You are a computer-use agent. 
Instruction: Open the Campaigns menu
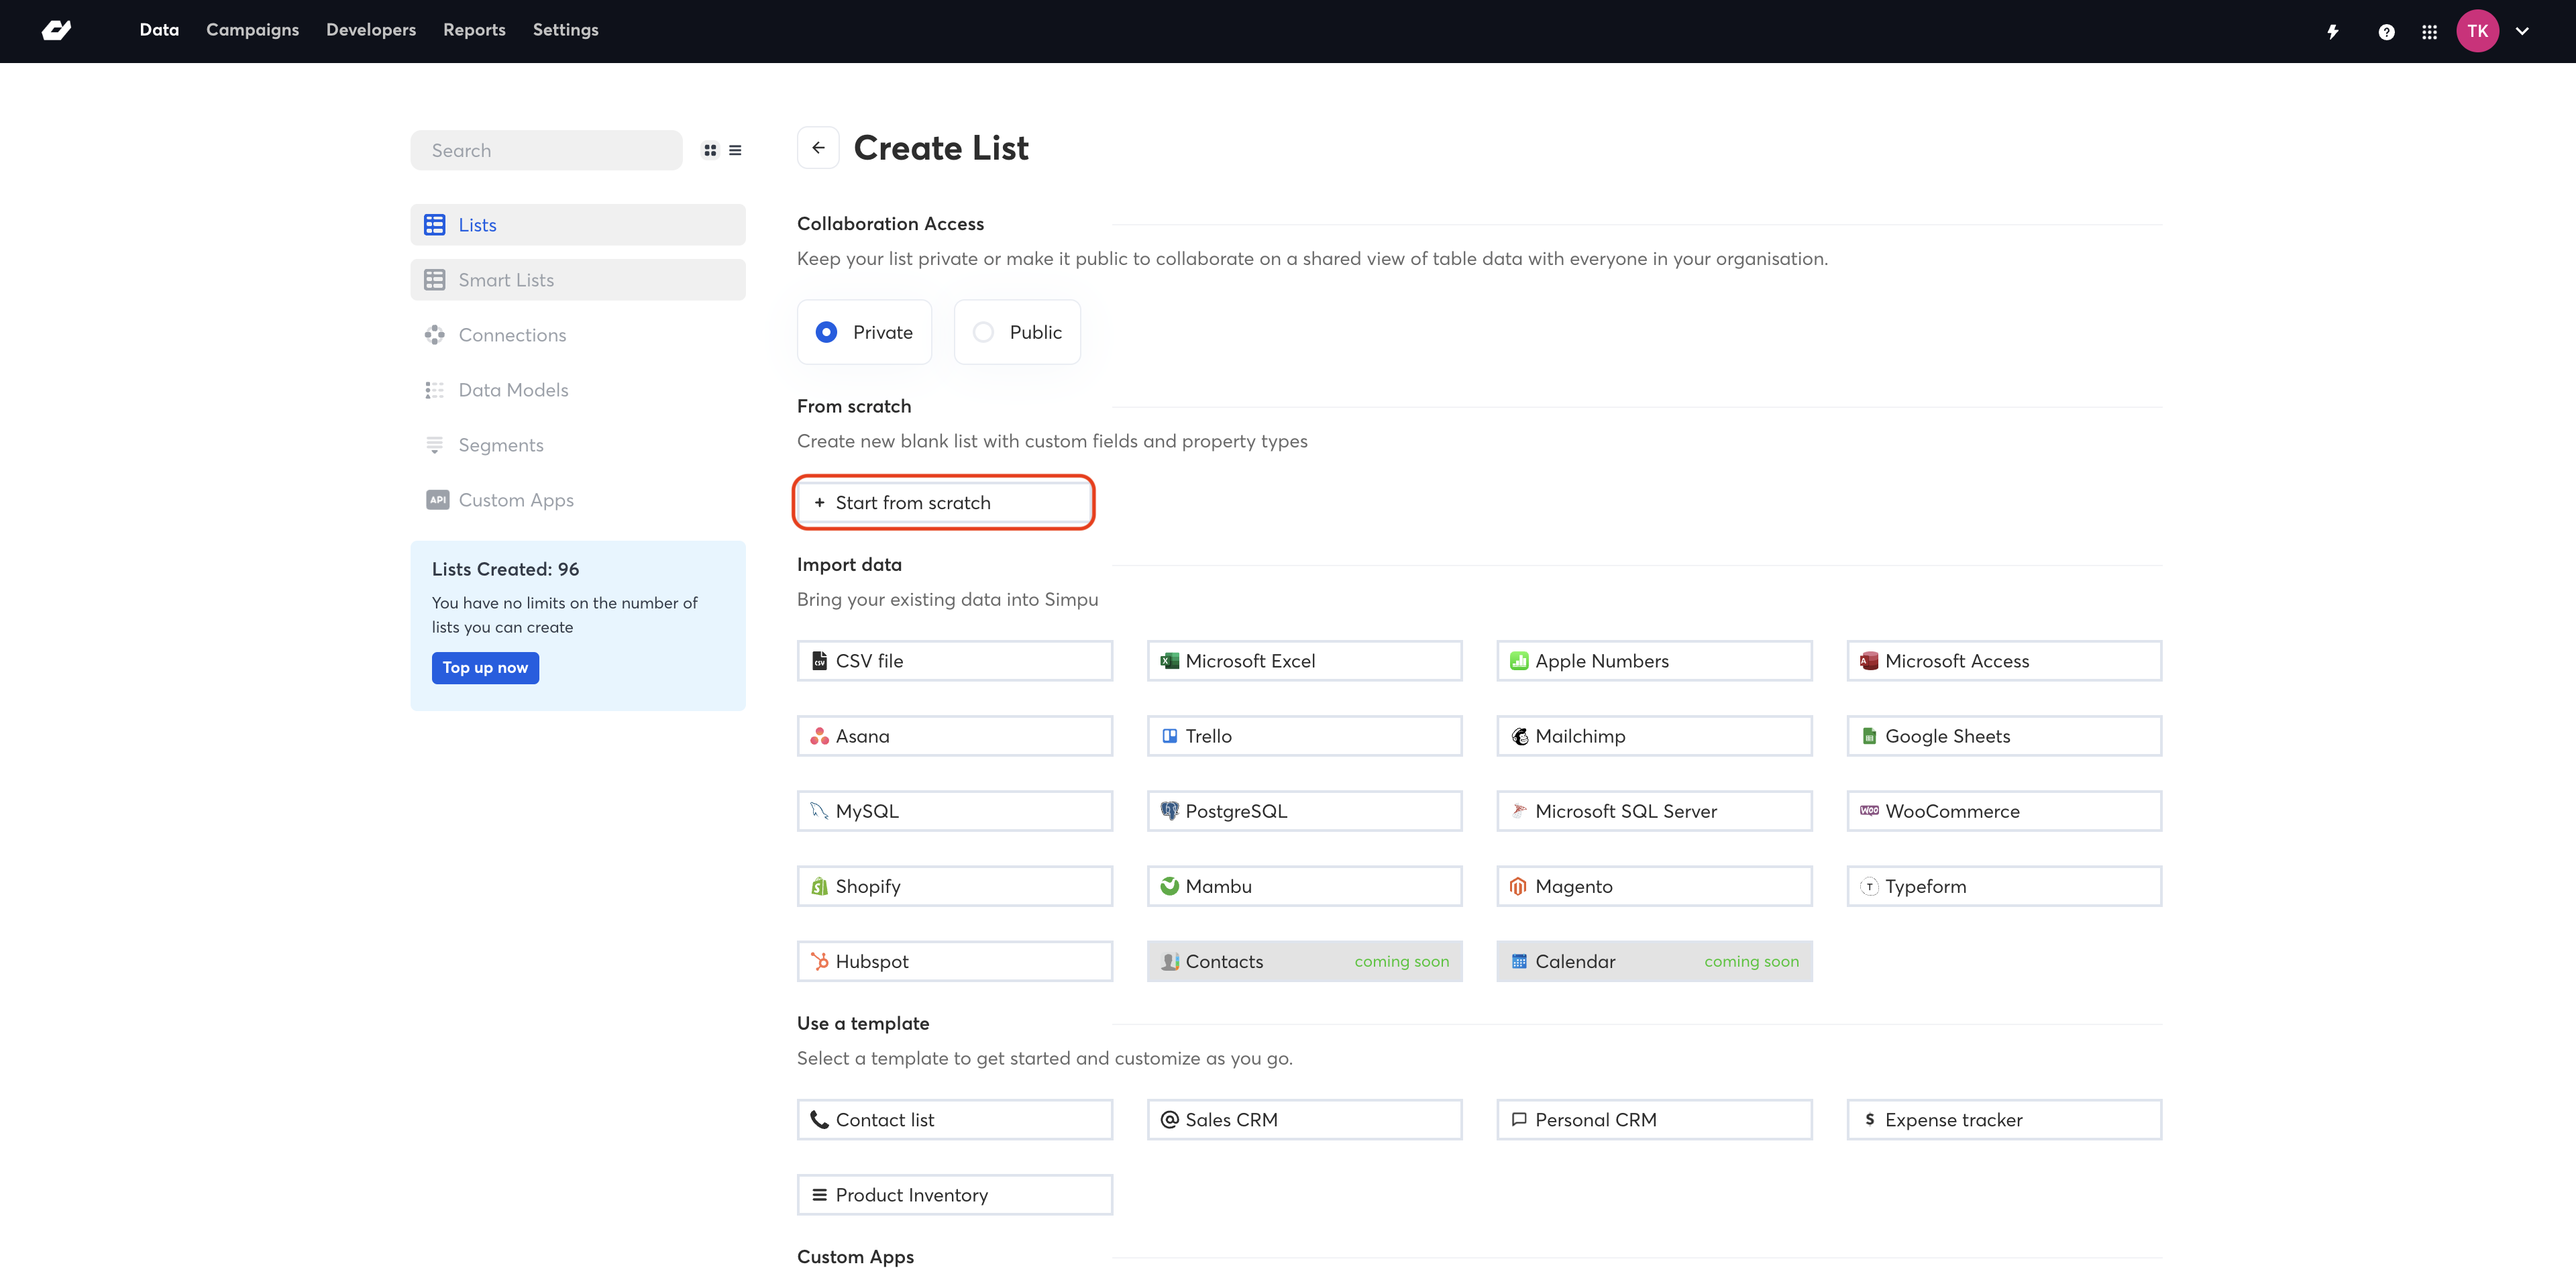(252, 30)
